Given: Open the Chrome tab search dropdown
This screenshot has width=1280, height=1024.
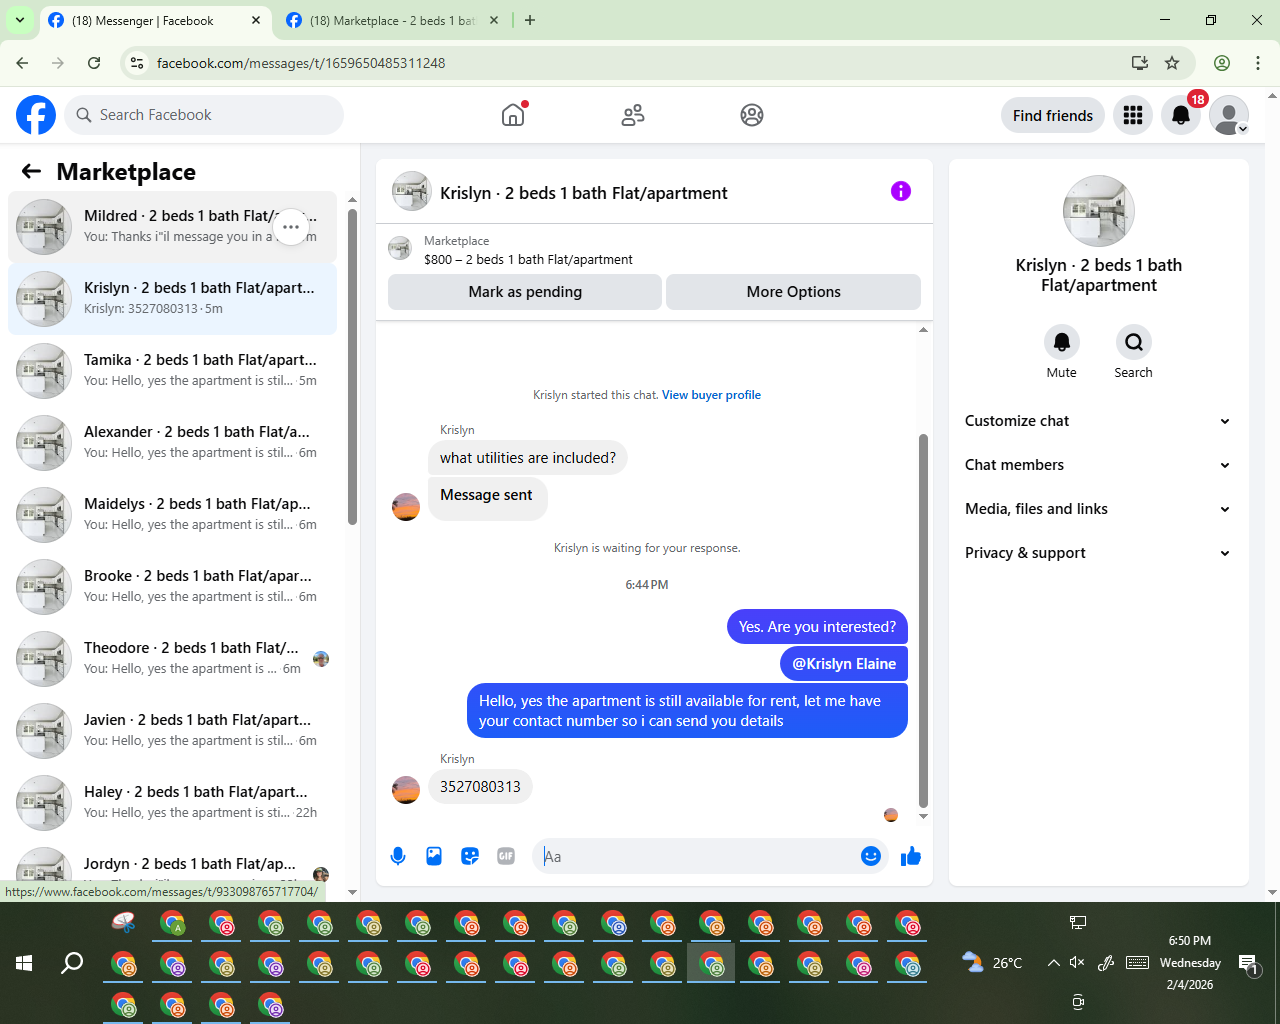Looking at the screenshot, I should click(x=19, y=20).
